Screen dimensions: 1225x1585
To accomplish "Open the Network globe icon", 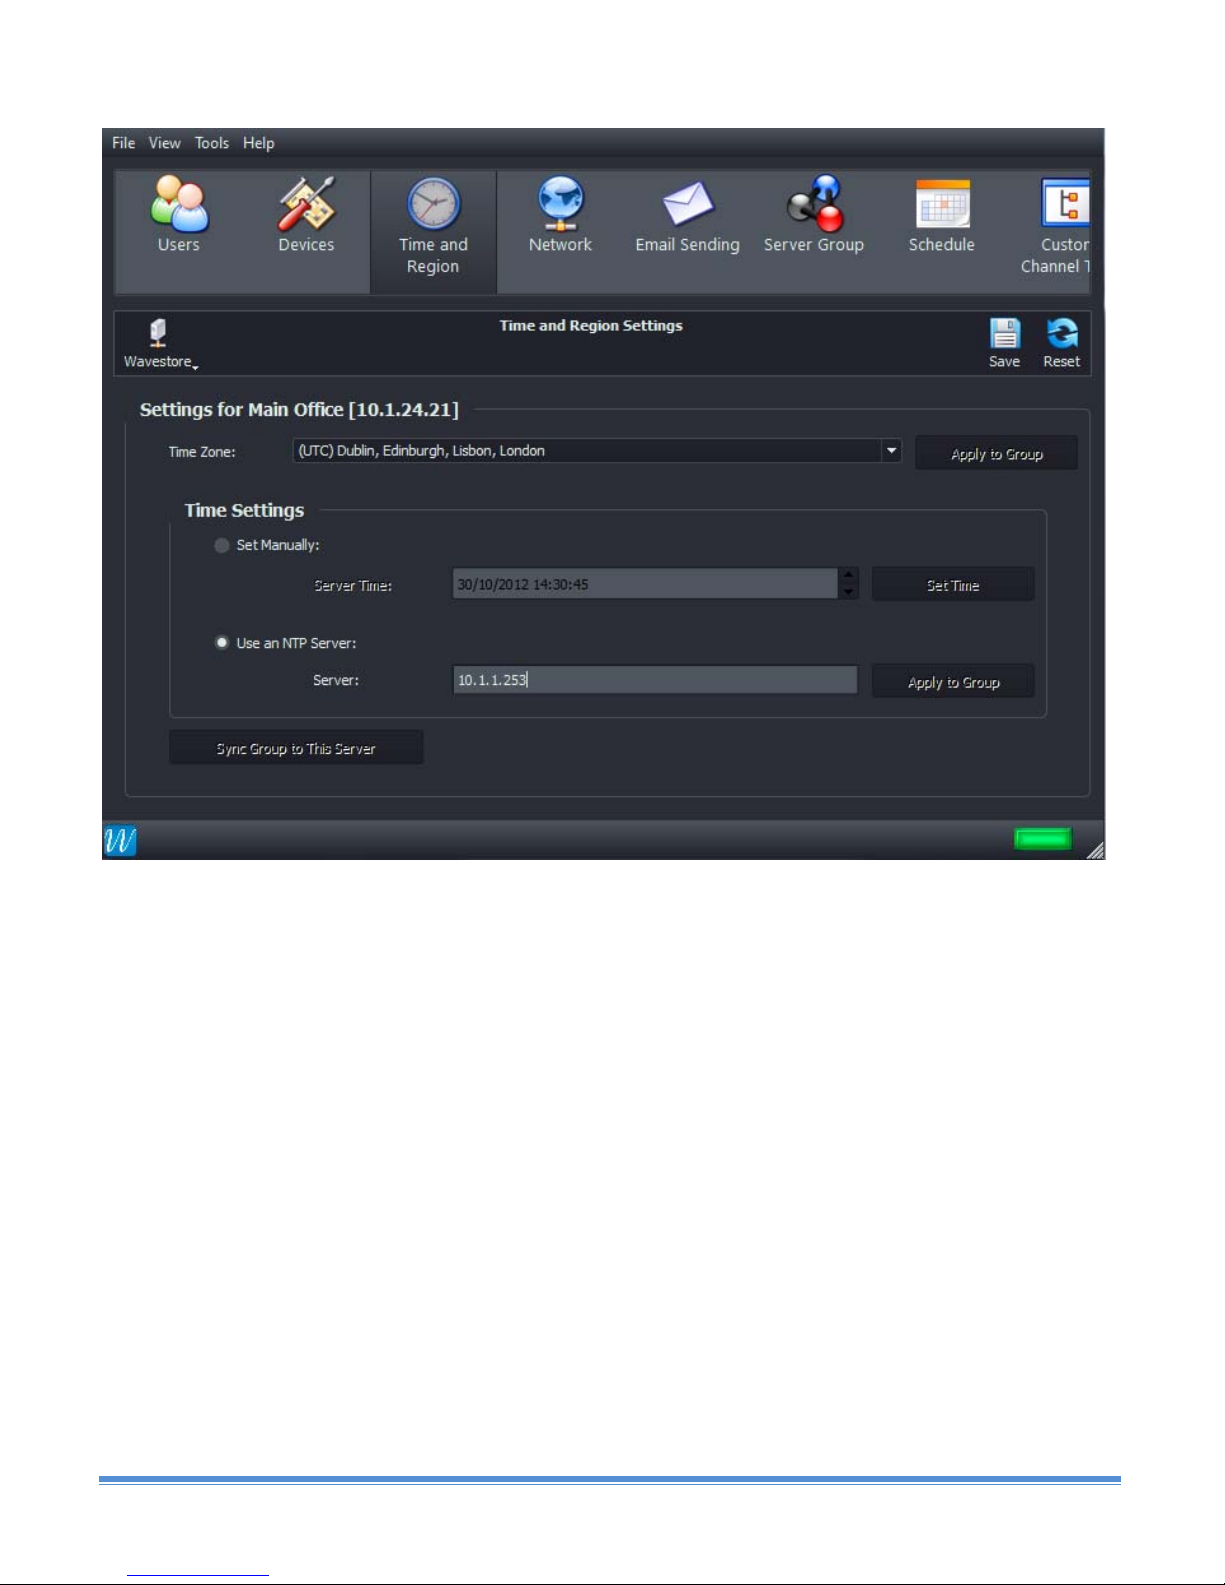I will tap(560, 204).
